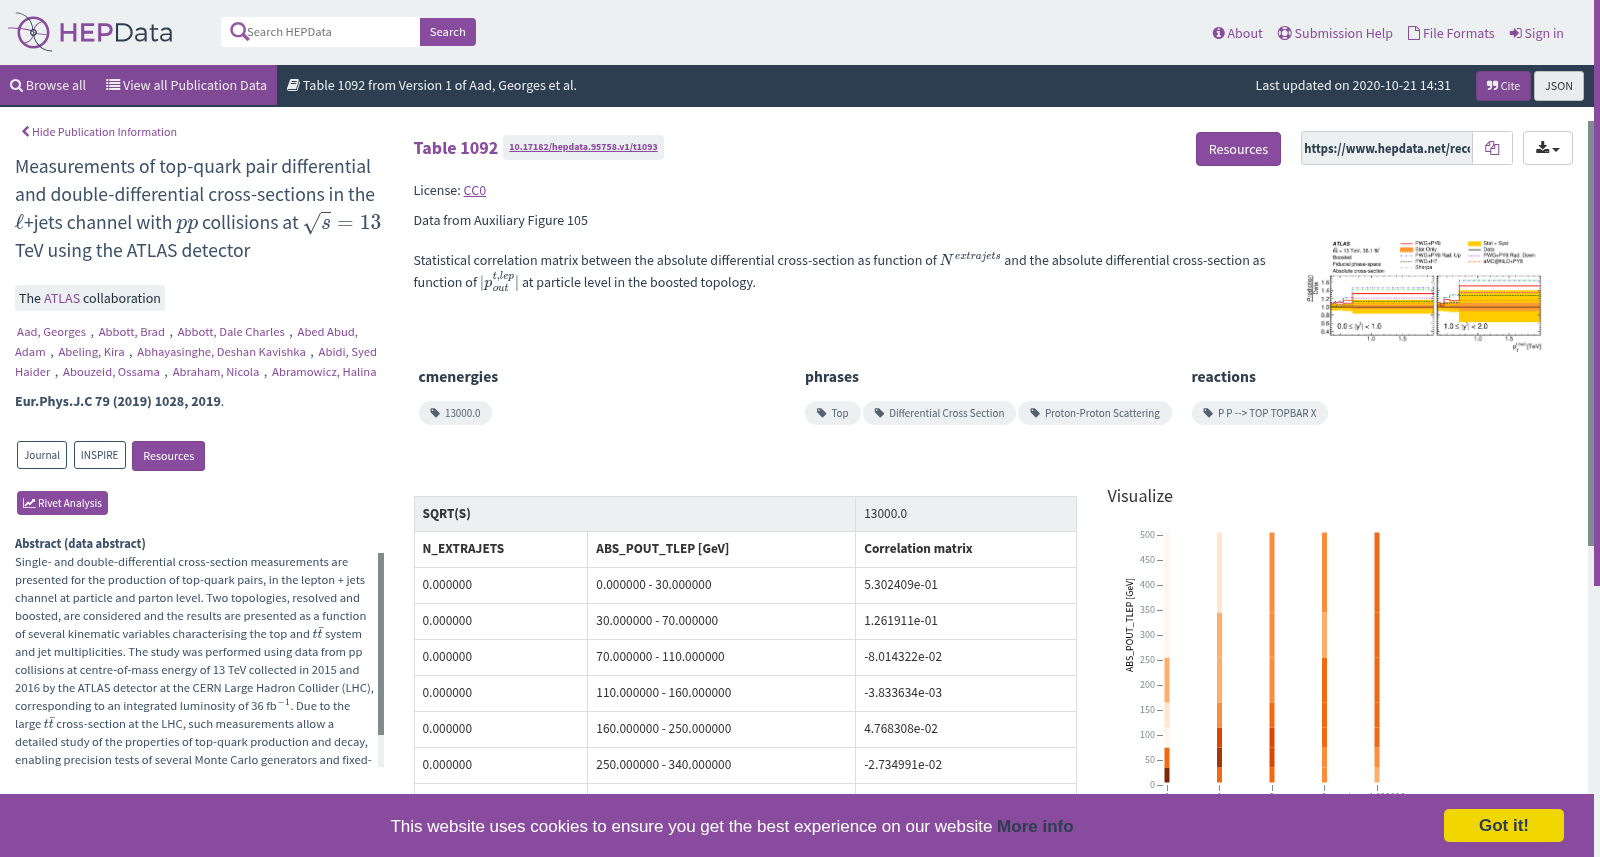Dismiss cookie banner with Got it!
1600x857 pixels.
coord(1503,825)
